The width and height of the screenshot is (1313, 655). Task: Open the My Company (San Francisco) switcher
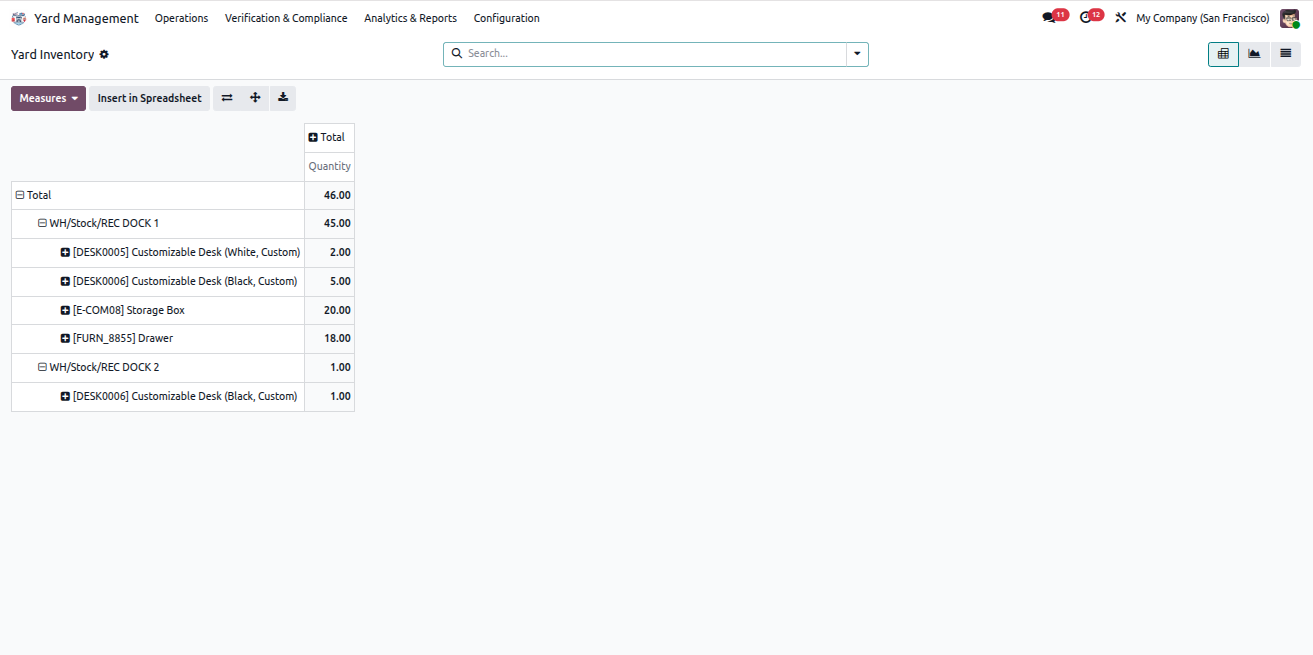1202,18
